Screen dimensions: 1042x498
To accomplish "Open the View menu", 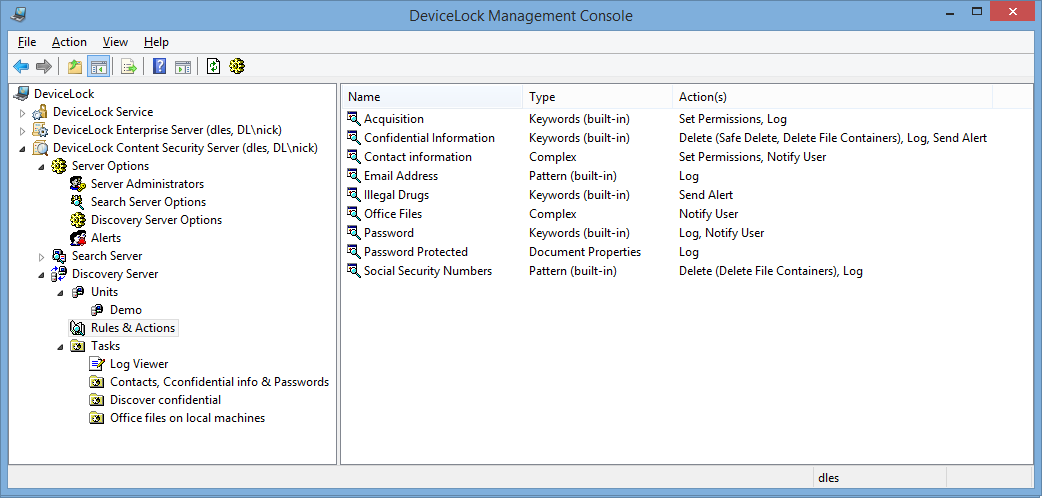I will [x=115, y=42].
